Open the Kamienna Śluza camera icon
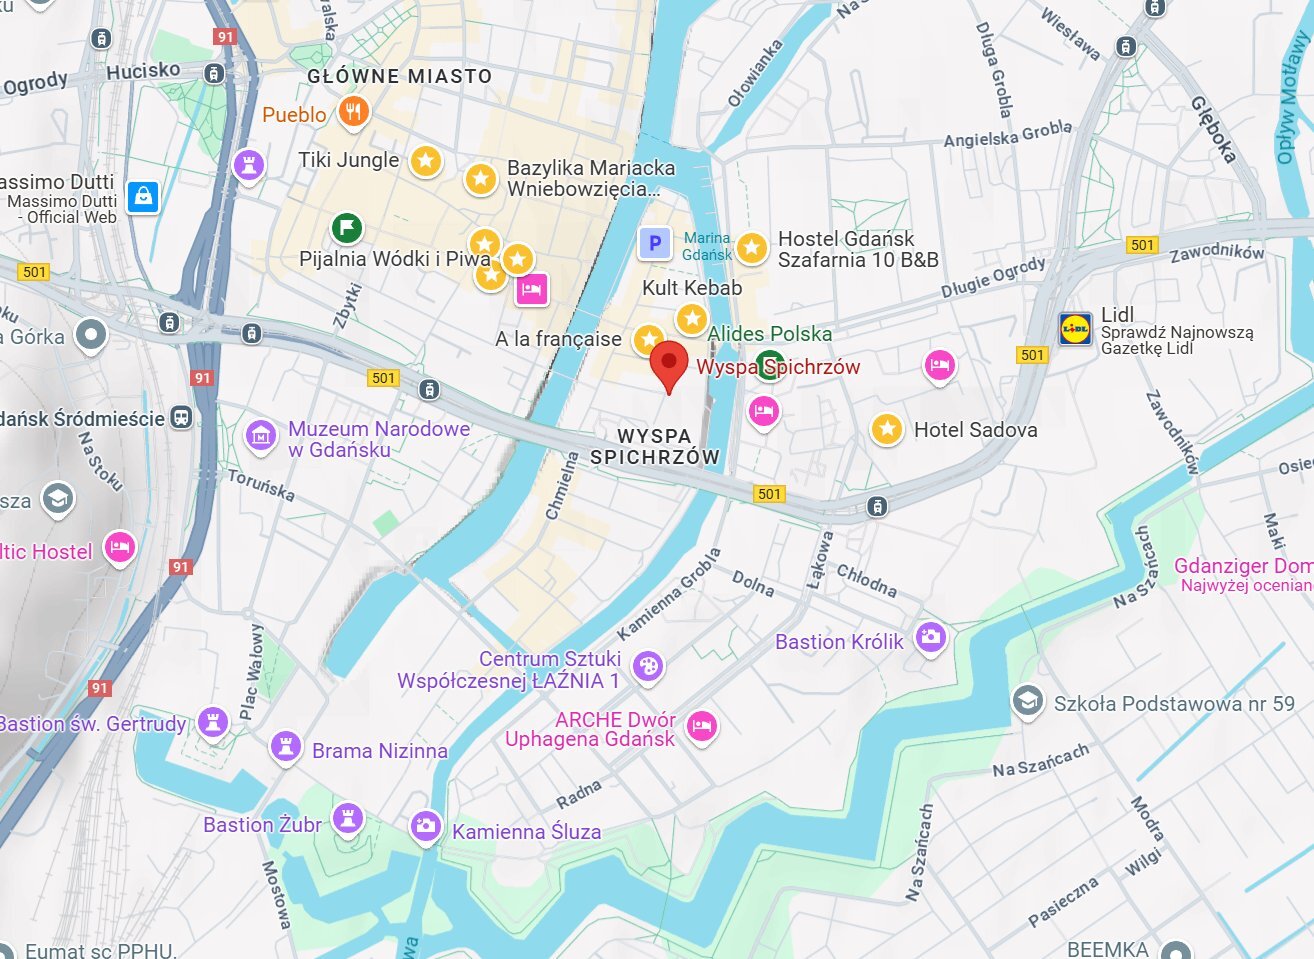Screen dimensions: 1314x959 pos(425,826)
